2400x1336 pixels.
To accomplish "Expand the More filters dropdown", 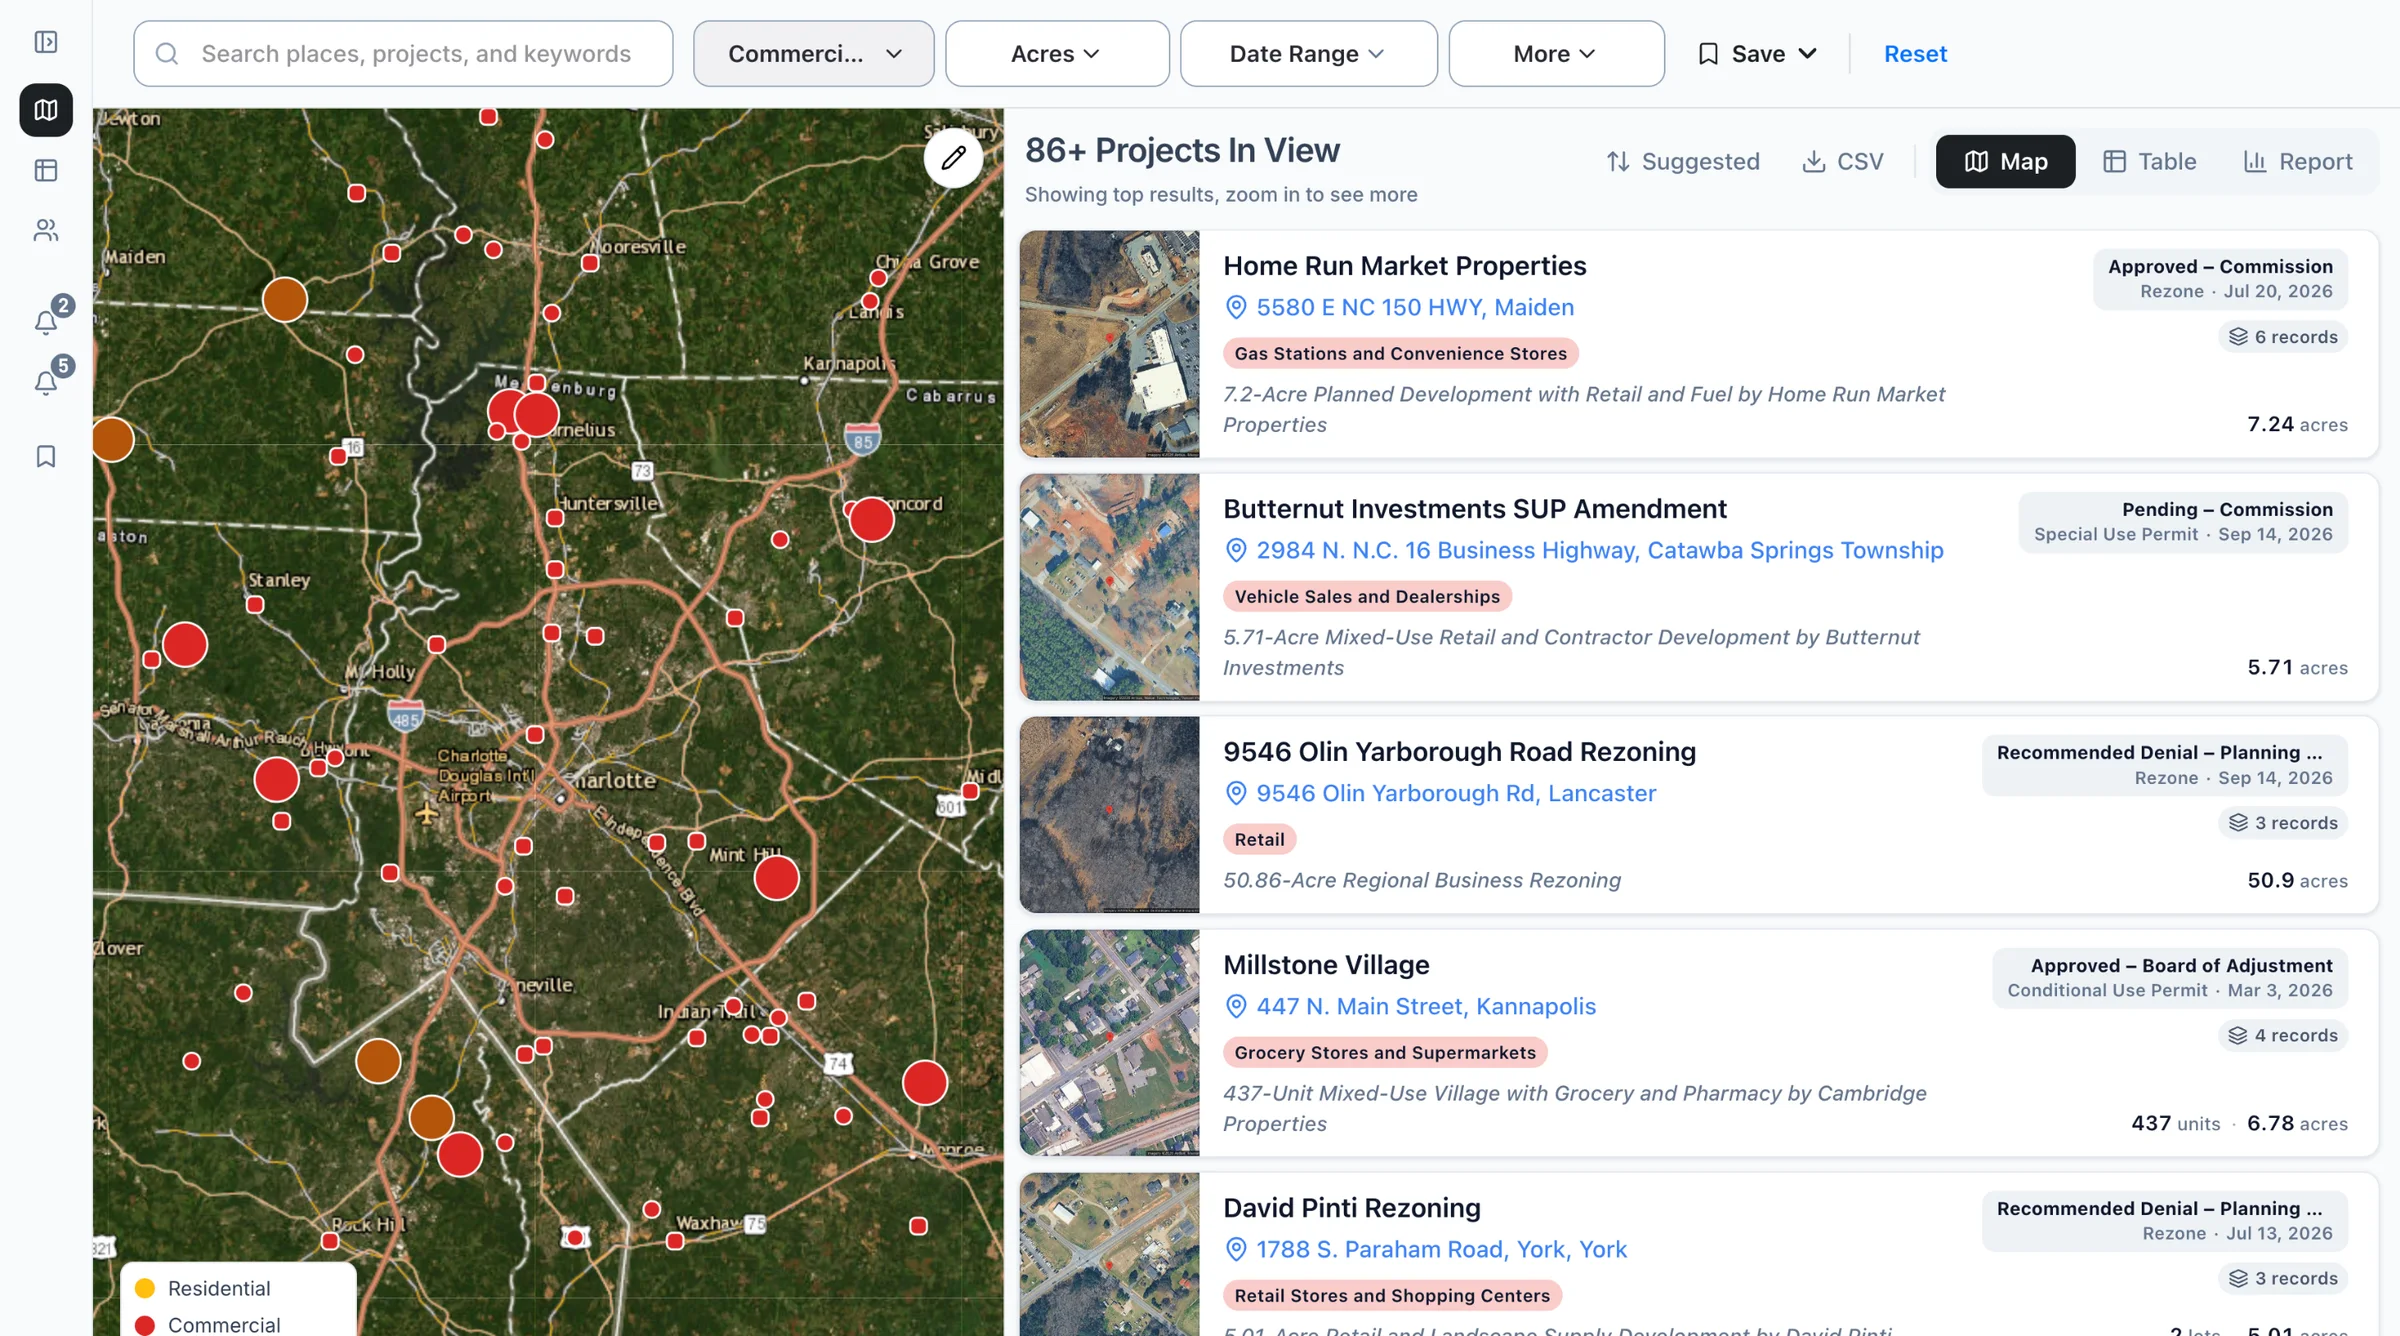I will [x=1556, y=54].
